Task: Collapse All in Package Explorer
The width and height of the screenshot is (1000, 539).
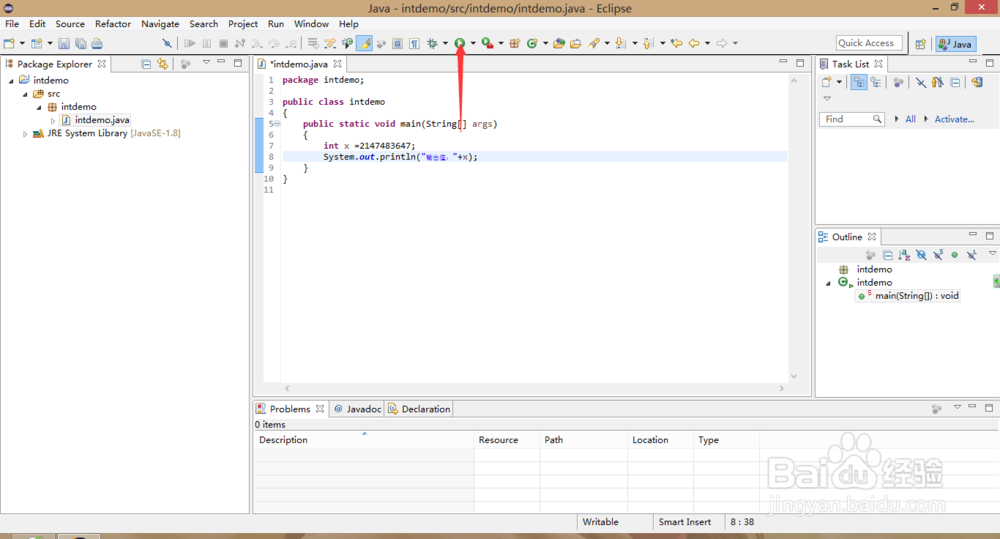Action: tap(146, 64)
